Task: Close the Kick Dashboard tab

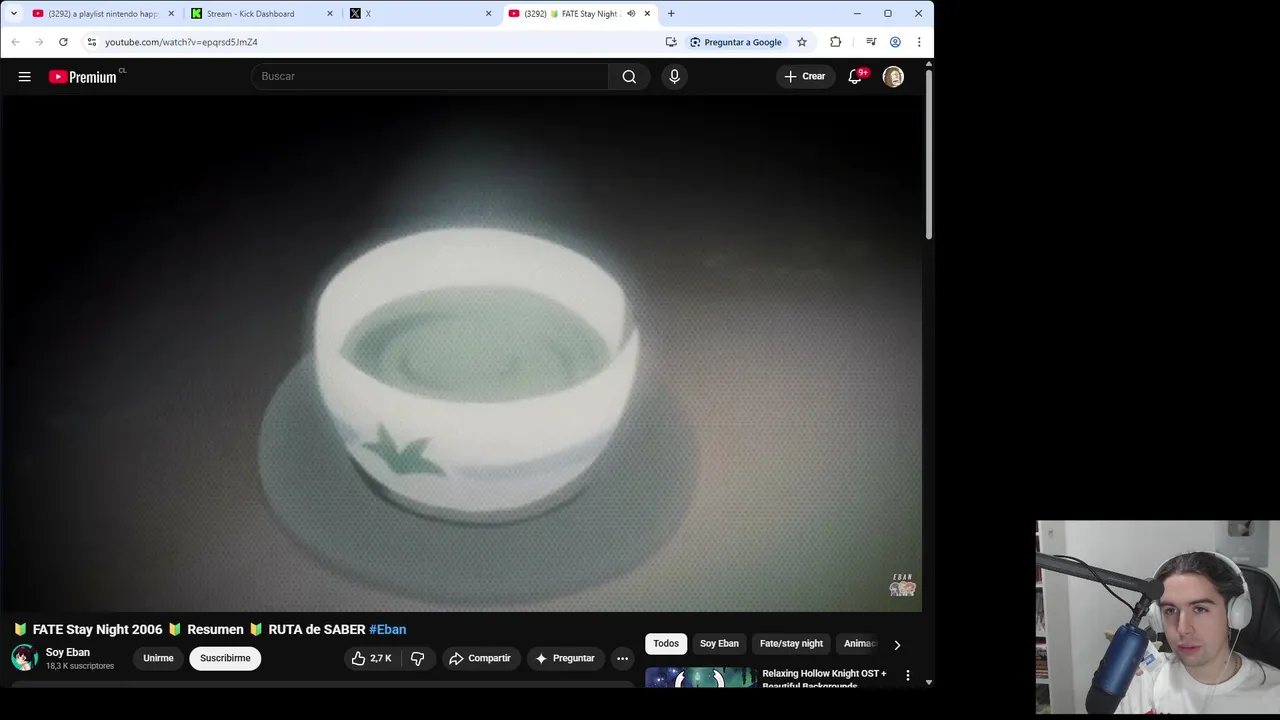Action: [x=330, y=14]
